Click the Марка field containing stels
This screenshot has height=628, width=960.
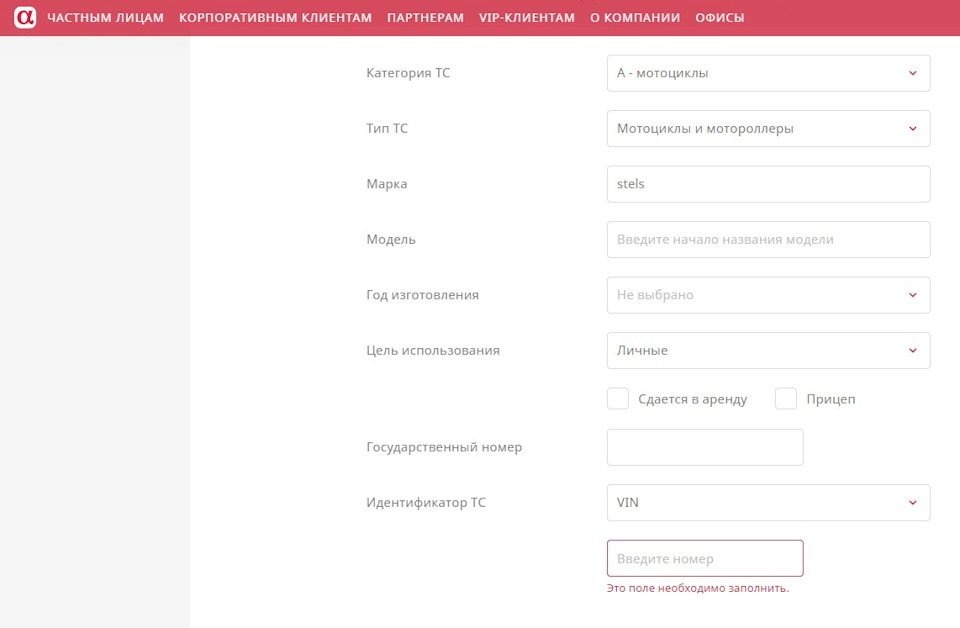click(x=768, y=184)
